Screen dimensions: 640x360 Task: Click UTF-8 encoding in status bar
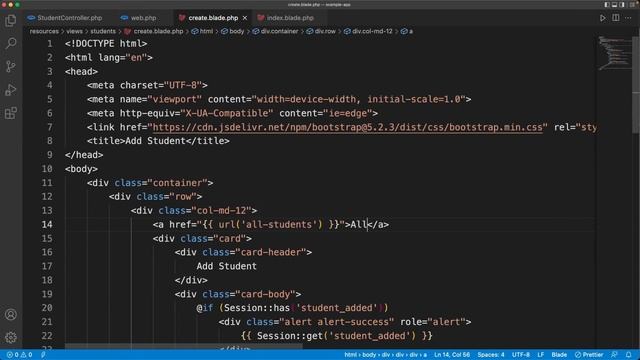point(521,355)
